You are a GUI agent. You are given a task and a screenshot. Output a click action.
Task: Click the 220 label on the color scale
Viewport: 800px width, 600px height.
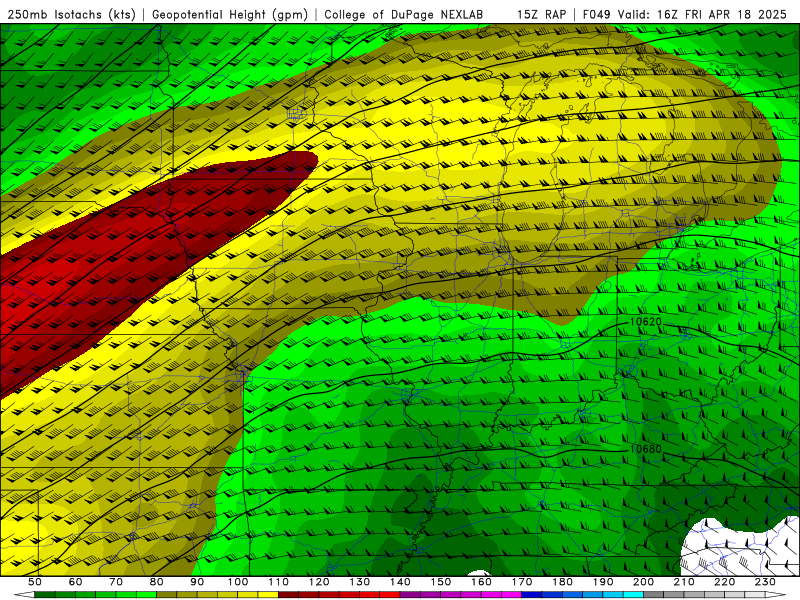point(725,582)
